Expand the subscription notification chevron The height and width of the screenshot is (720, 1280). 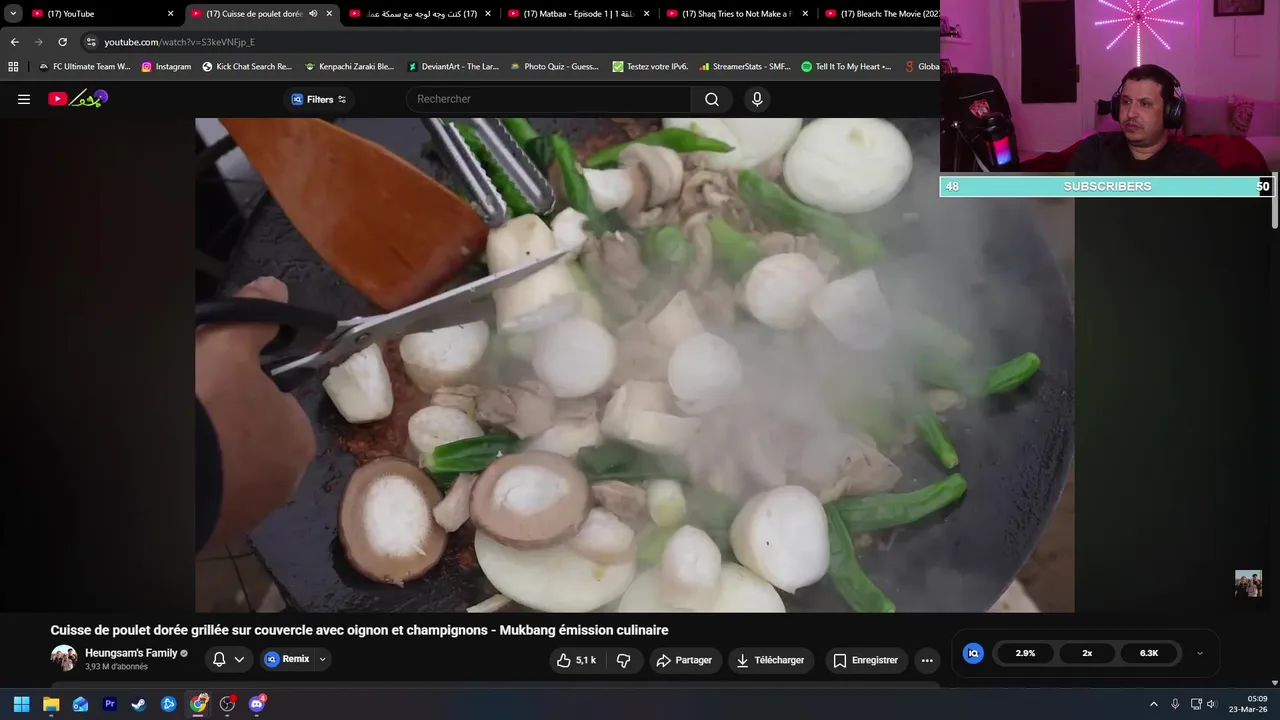pos(239,660)
